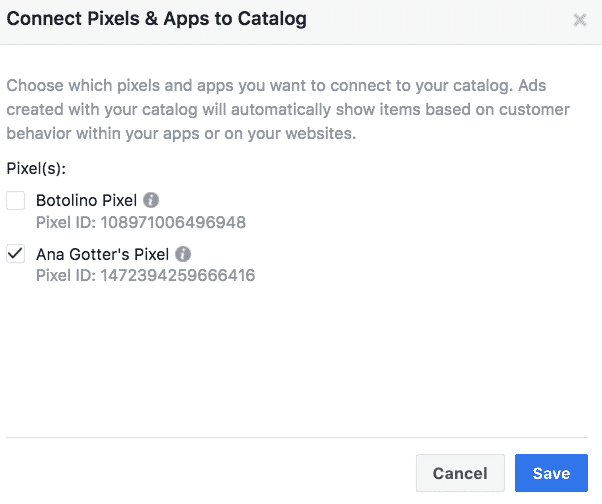Click the dialog title Connect Pixels & Apps to Catalog

157,19
